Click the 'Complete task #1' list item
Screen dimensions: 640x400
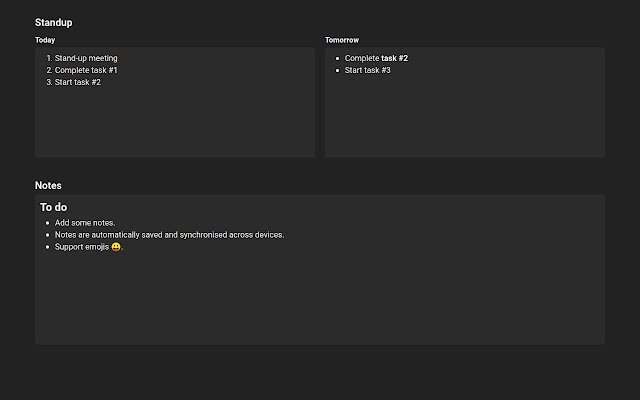click(86, 70)
